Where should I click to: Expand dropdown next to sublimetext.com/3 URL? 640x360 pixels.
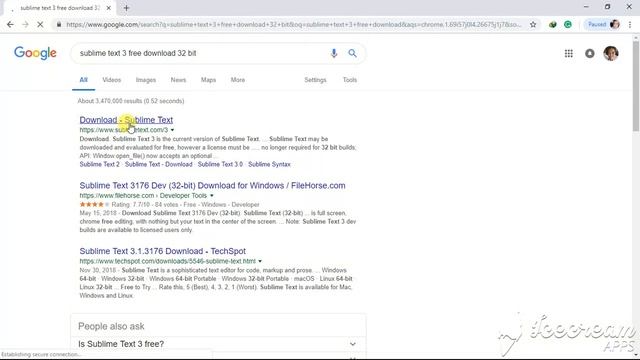[172, 130]
